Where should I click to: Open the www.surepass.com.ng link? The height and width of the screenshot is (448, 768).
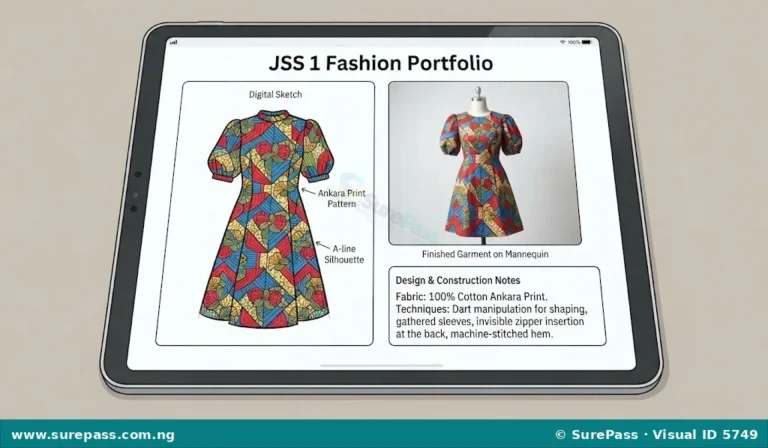click(93, 435)
